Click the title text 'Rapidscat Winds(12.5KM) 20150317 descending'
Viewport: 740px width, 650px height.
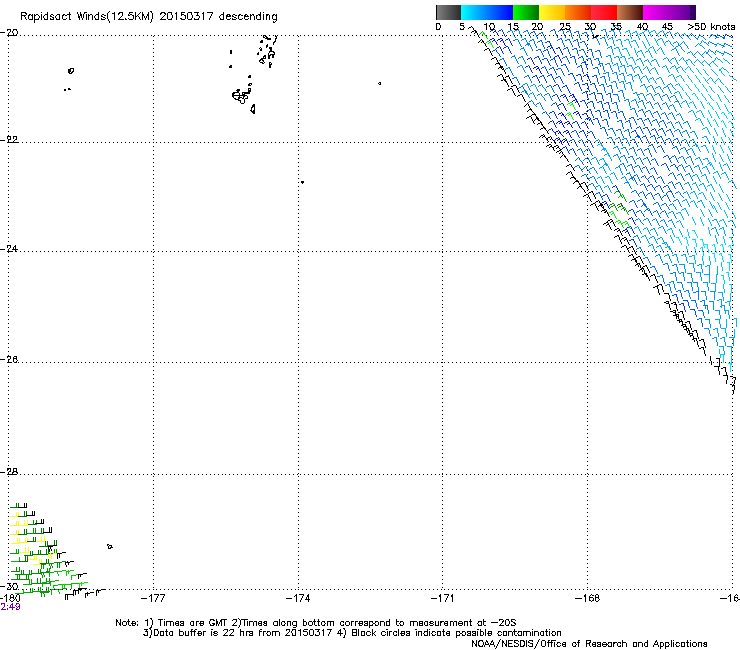pos(149,17)
